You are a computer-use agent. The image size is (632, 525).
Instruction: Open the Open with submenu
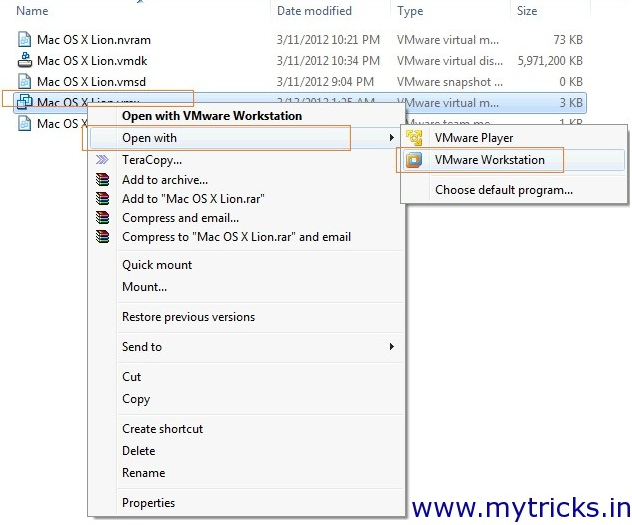(245, 138)
